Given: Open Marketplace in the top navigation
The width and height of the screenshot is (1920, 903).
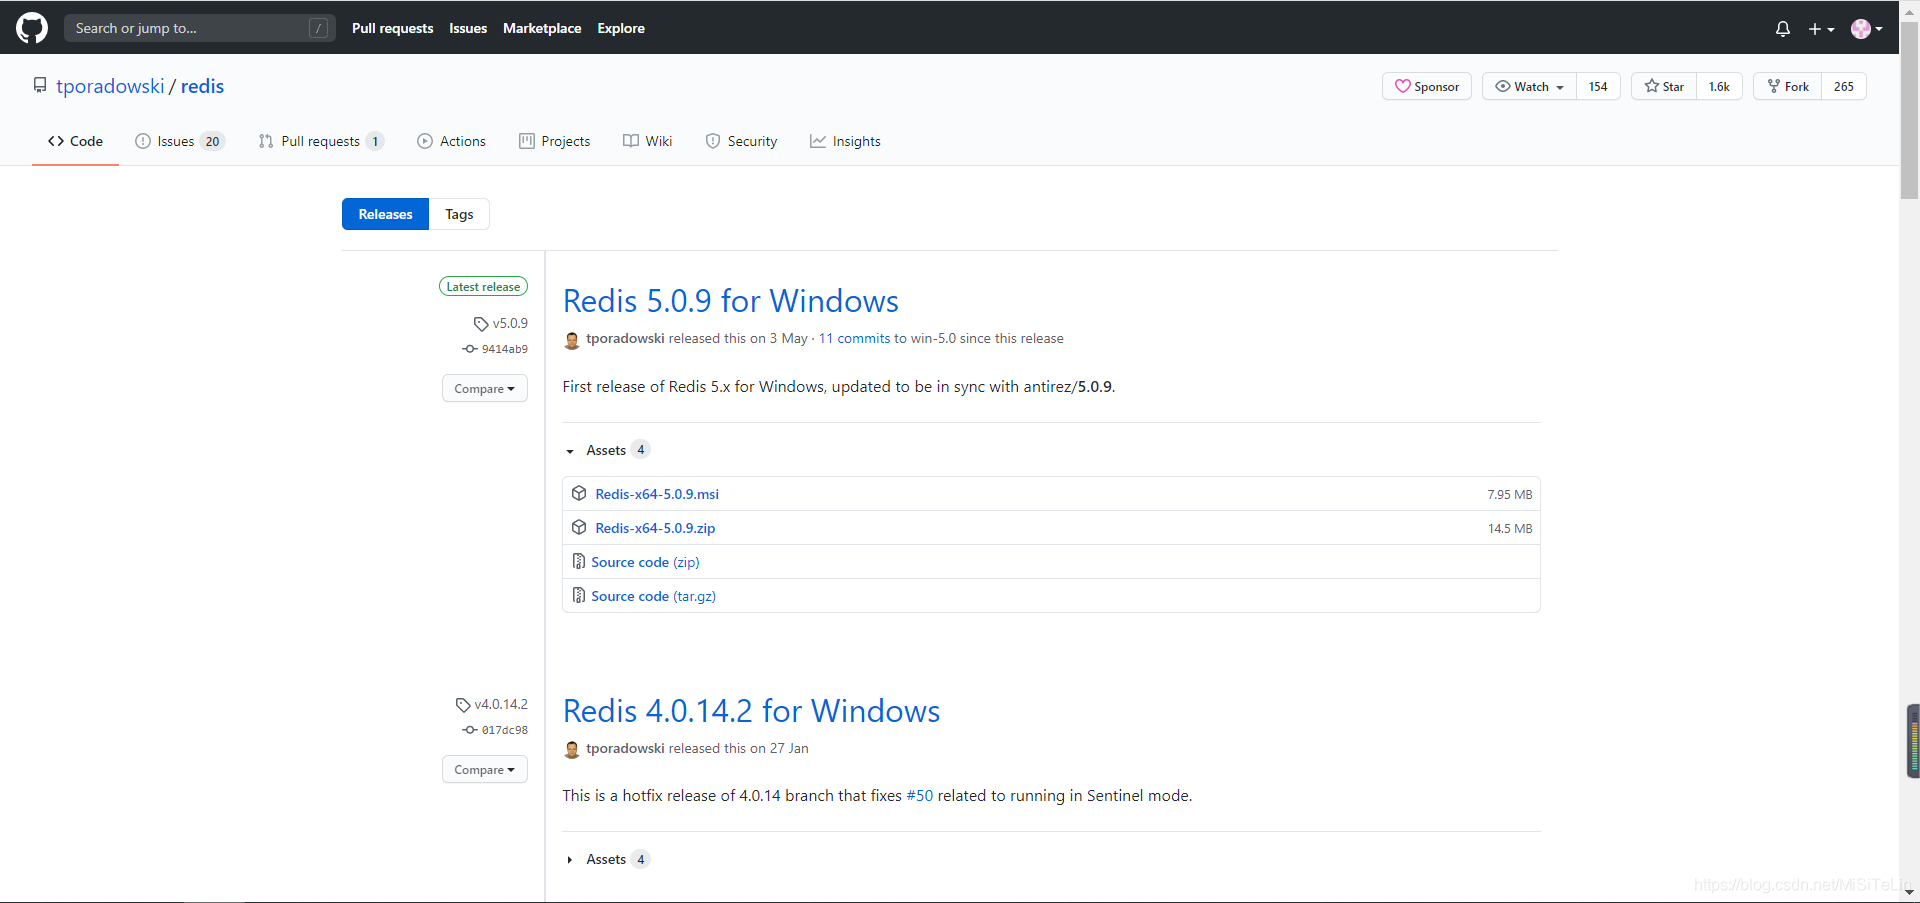Looking at the screenshot, I should (542, 28).
